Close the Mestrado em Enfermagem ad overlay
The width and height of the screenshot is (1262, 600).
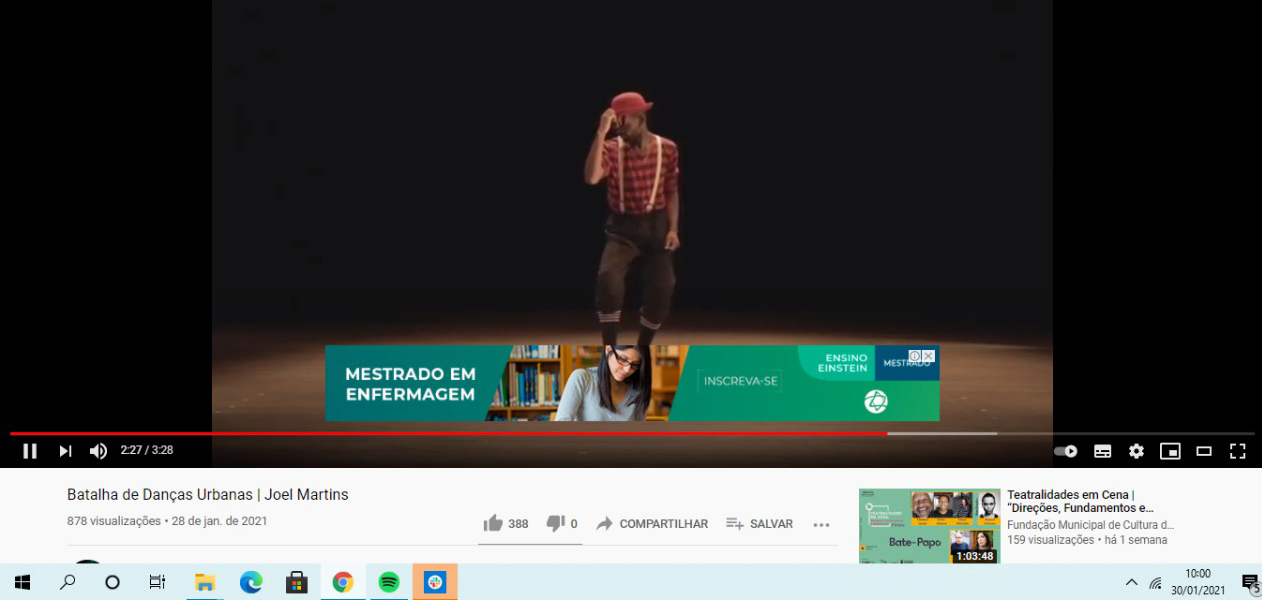[928, 356]
